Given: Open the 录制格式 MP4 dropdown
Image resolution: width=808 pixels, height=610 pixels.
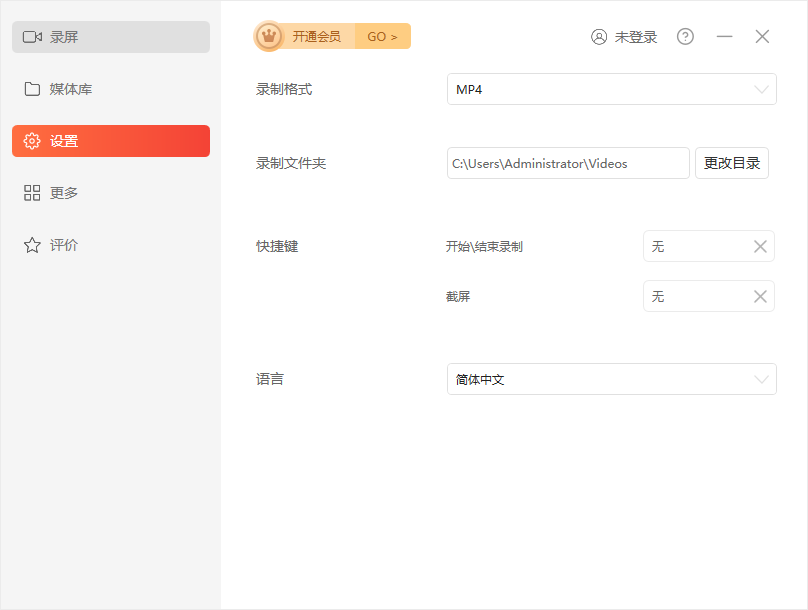Looking at the screenshot, I should point(612,89).
